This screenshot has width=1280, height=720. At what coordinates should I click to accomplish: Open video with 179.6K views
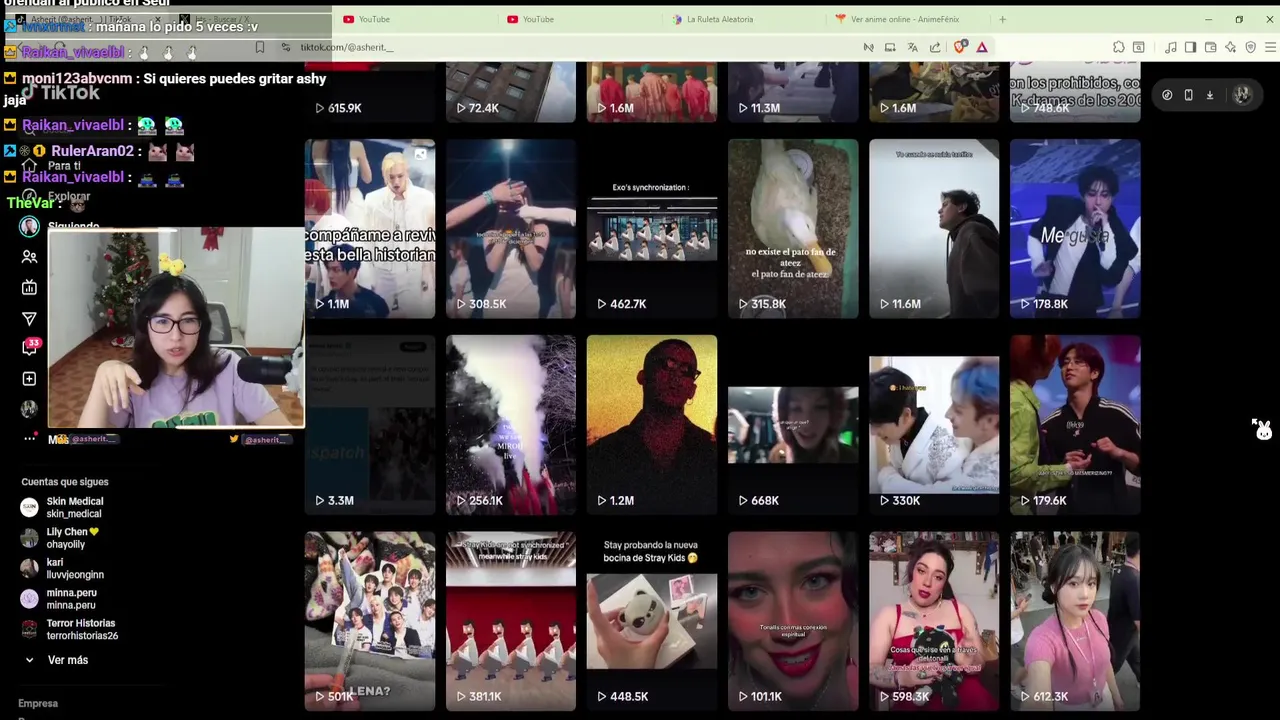click(1075, 425)
